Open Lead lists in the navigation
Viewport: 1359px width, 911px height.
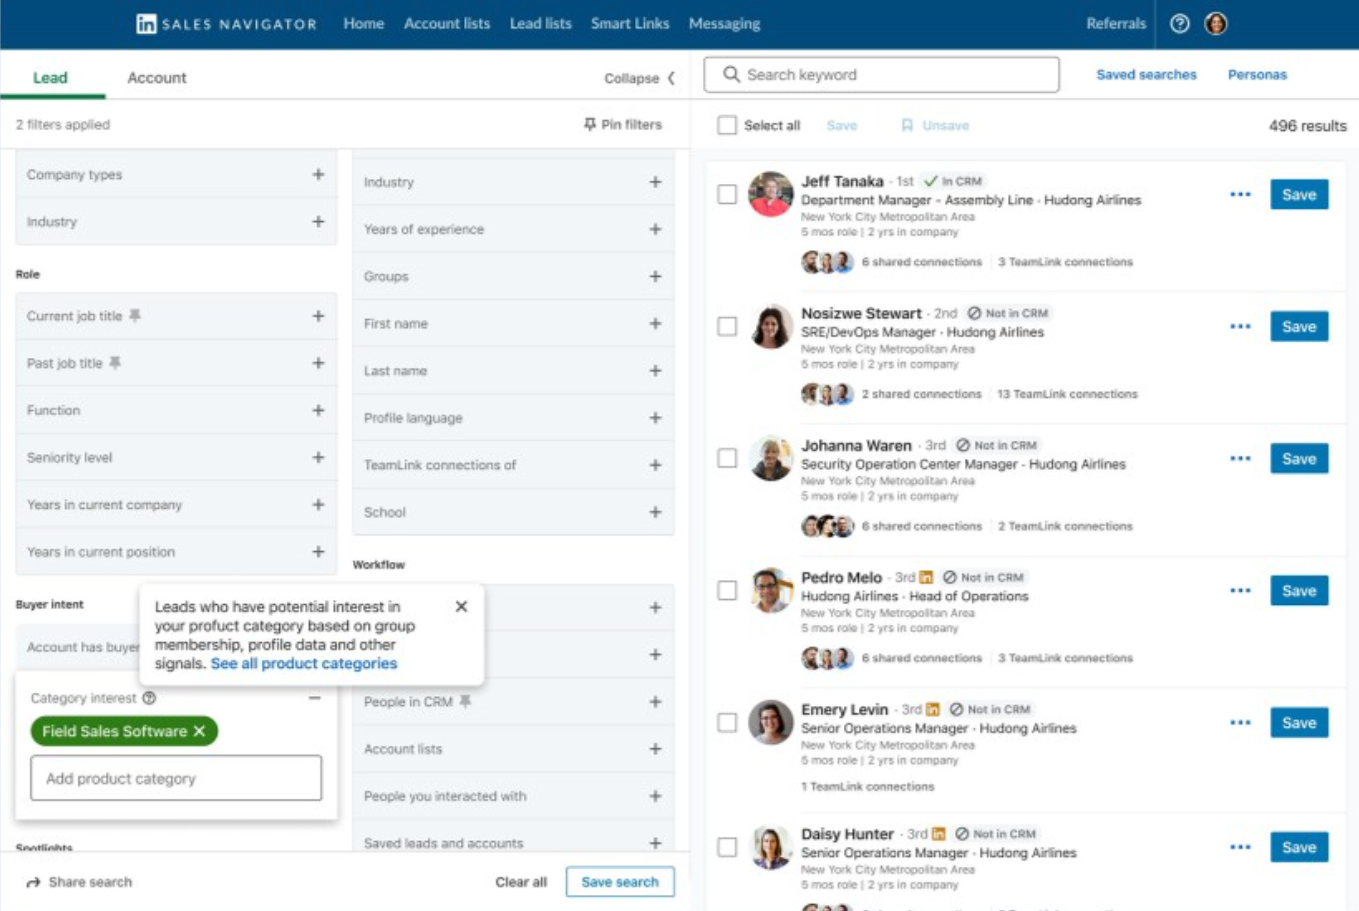click(540, 24)
